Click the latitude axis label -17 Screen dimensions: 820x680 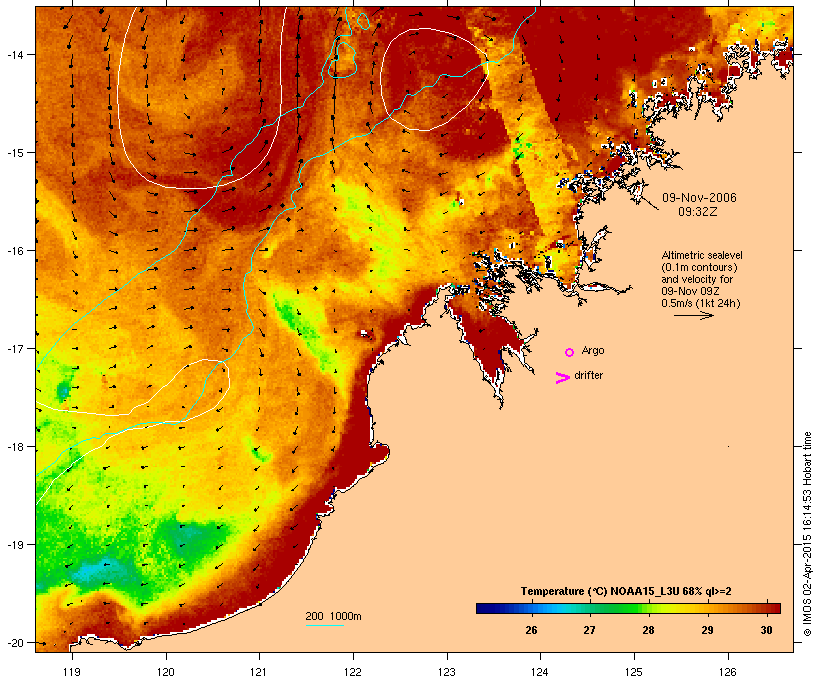pyautogui.click(x=14, y=349)
